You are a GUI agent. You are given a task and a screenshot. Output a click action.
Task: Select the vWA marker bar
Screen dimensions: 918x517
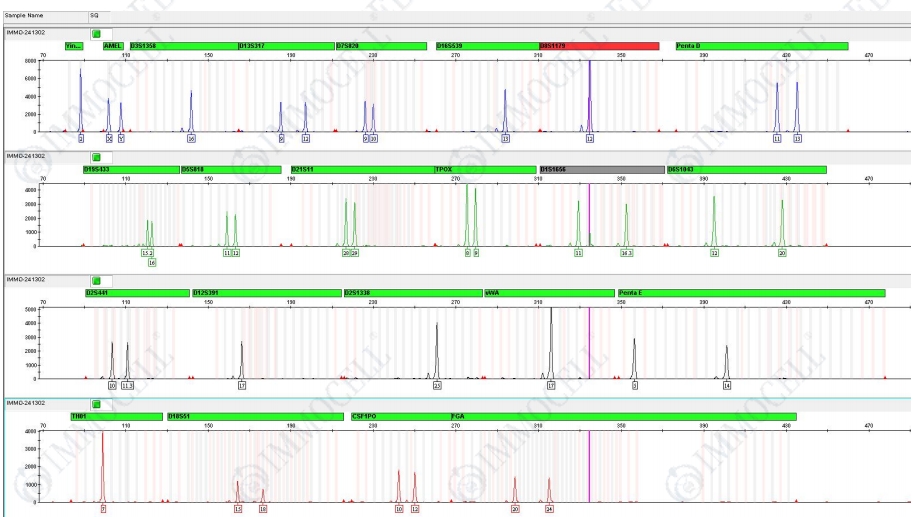[549, 293]
